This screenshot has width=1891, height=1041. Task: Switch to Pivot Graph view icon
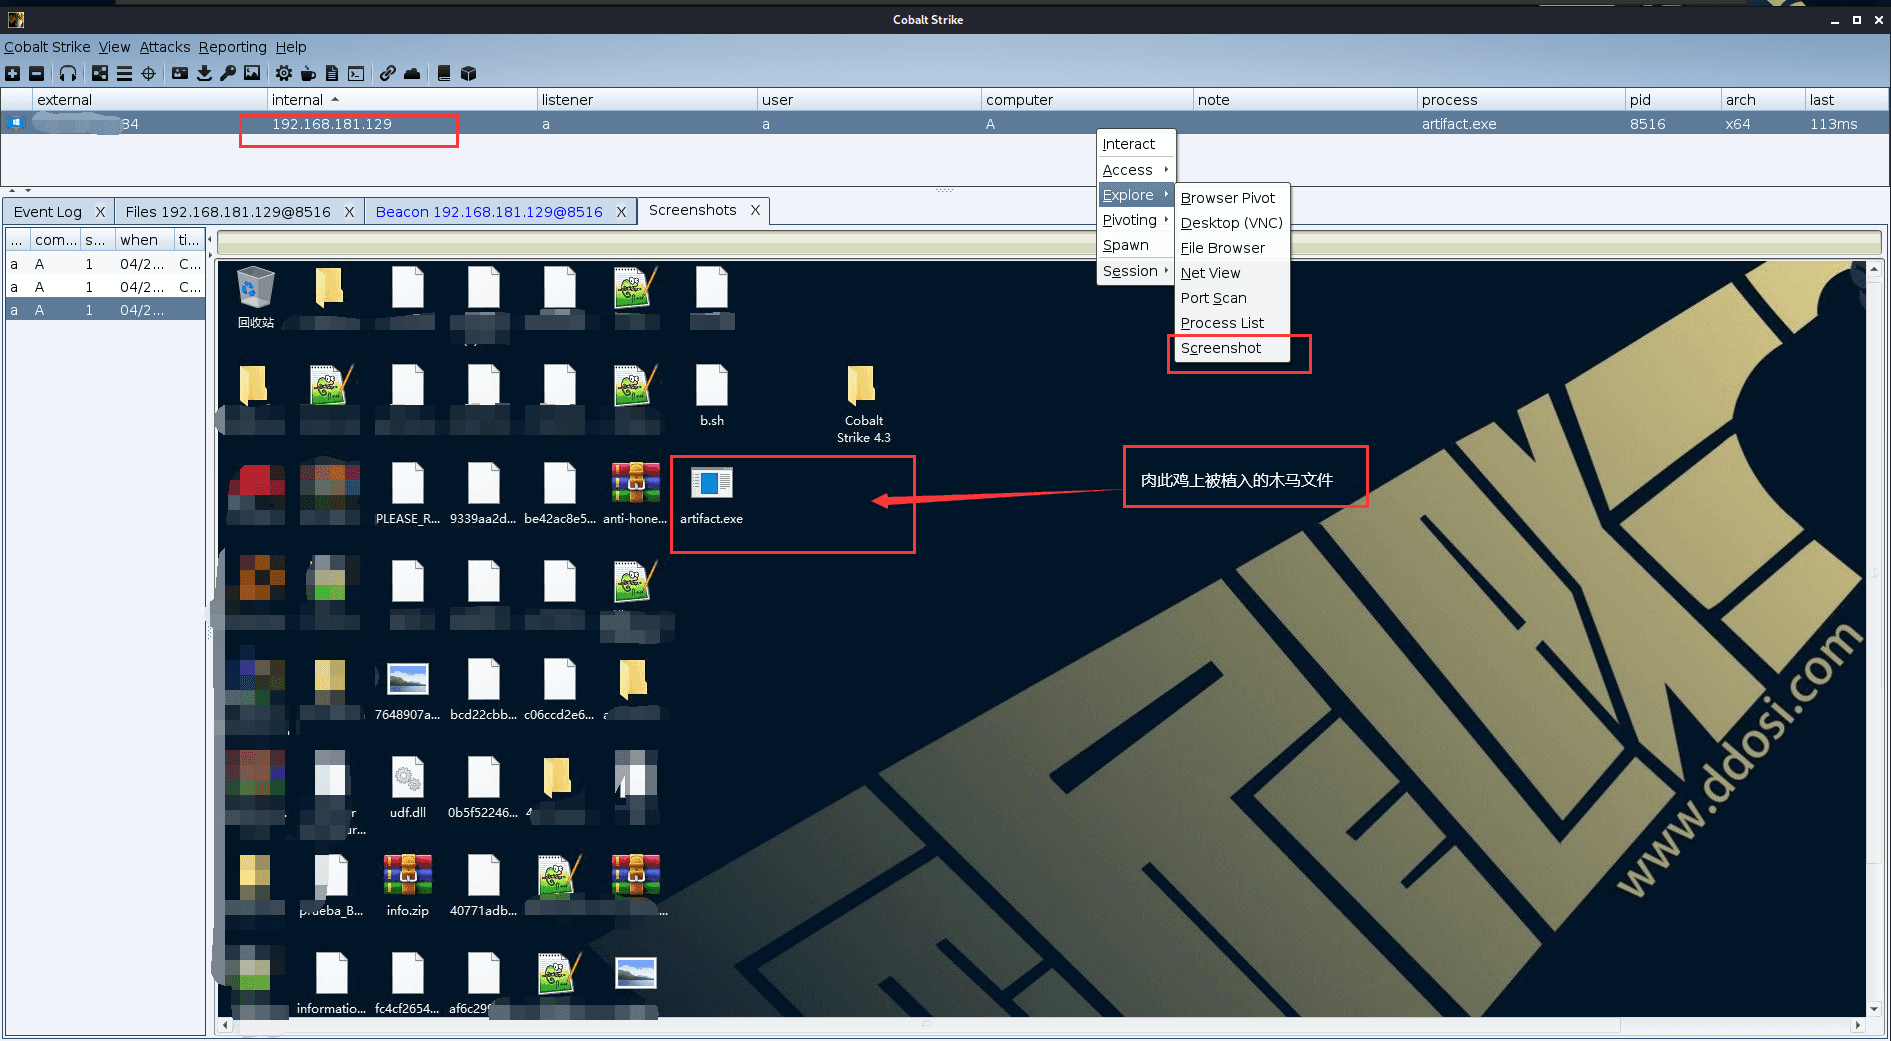(x=100, y=73)
